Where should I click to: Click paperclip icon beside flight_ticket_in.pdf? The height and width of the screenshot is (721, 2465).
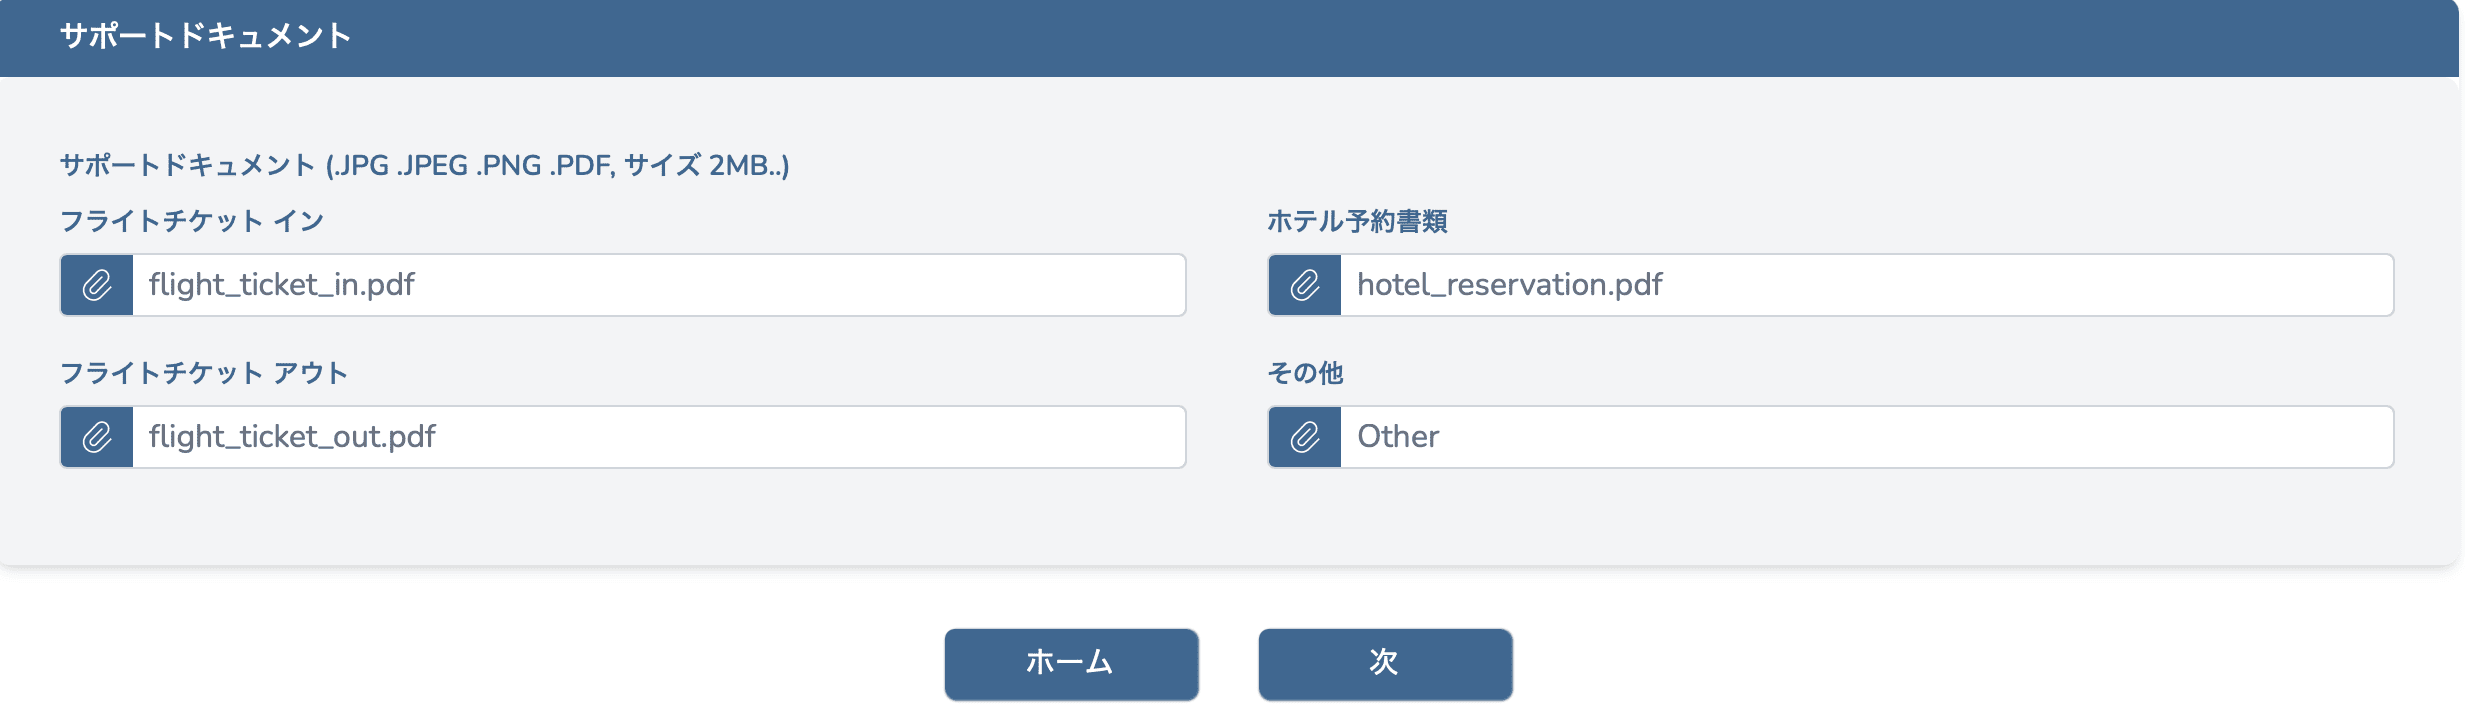97,285
